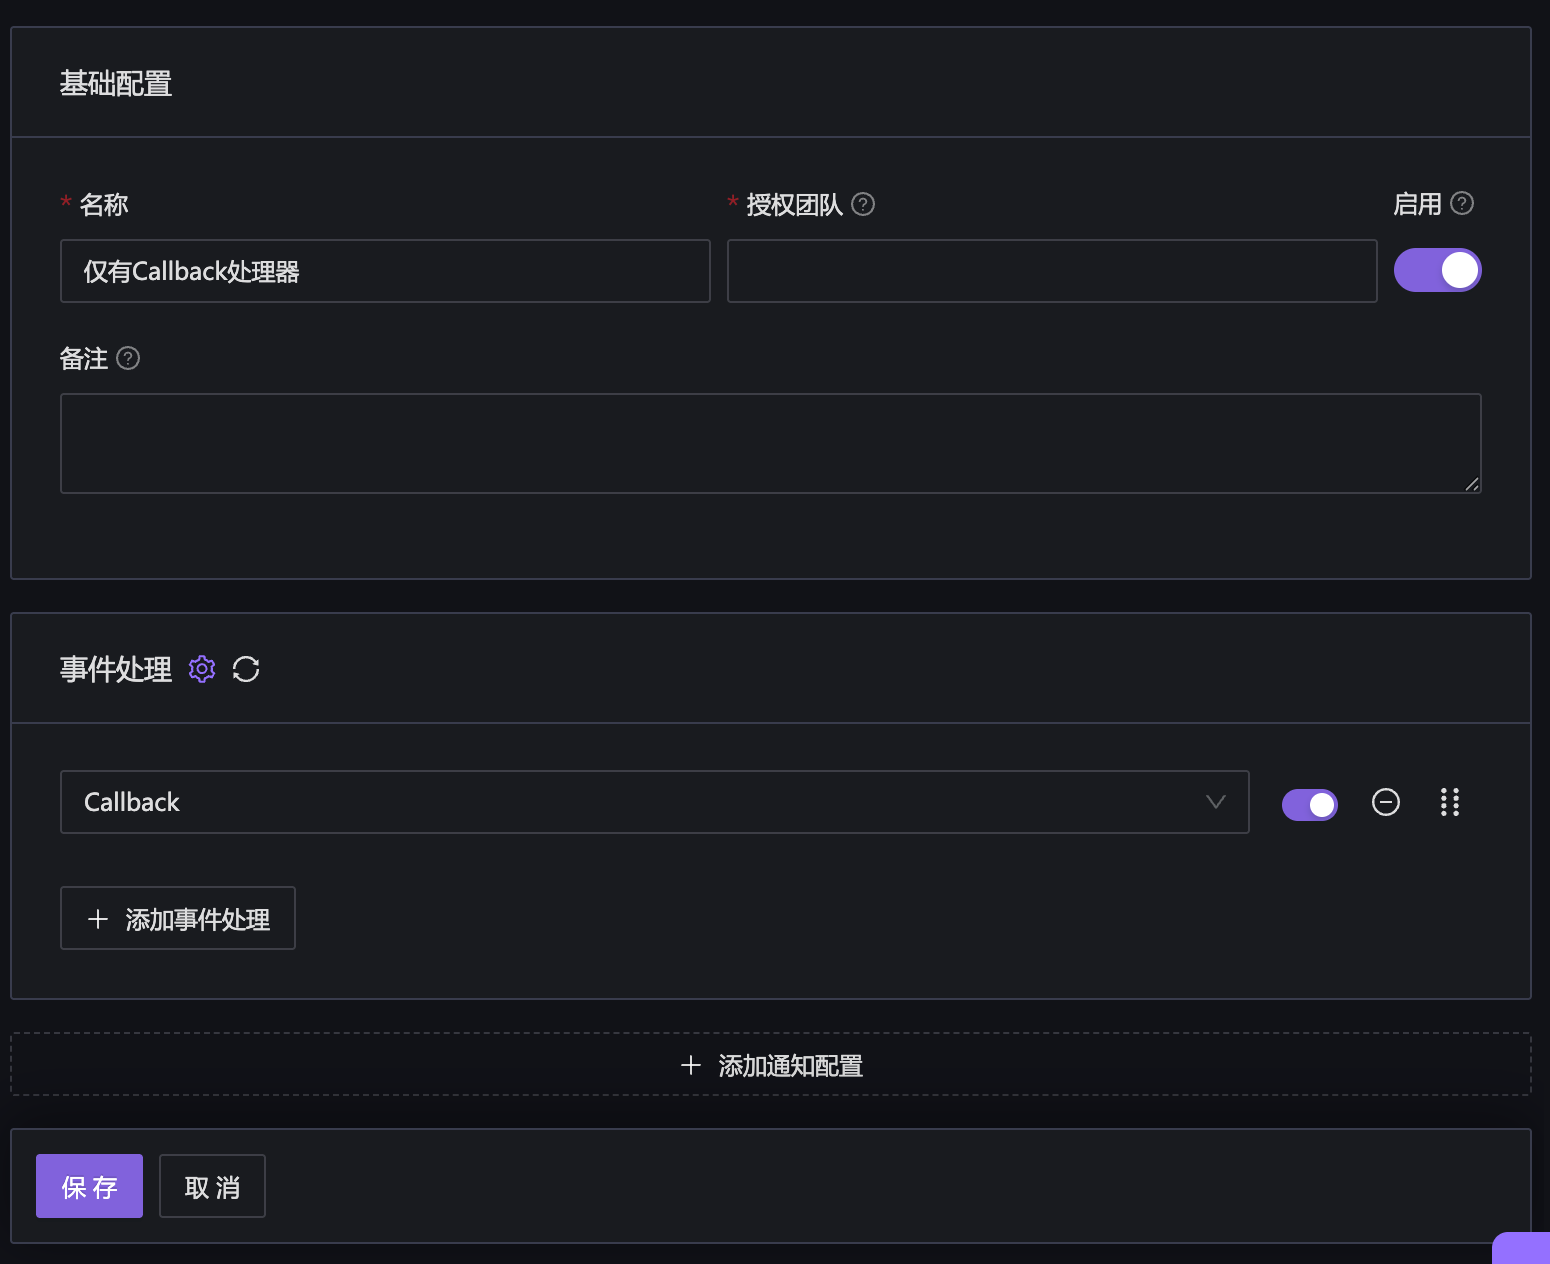
Task: Select the 事件处理 section header
Action: click(115, 669)
